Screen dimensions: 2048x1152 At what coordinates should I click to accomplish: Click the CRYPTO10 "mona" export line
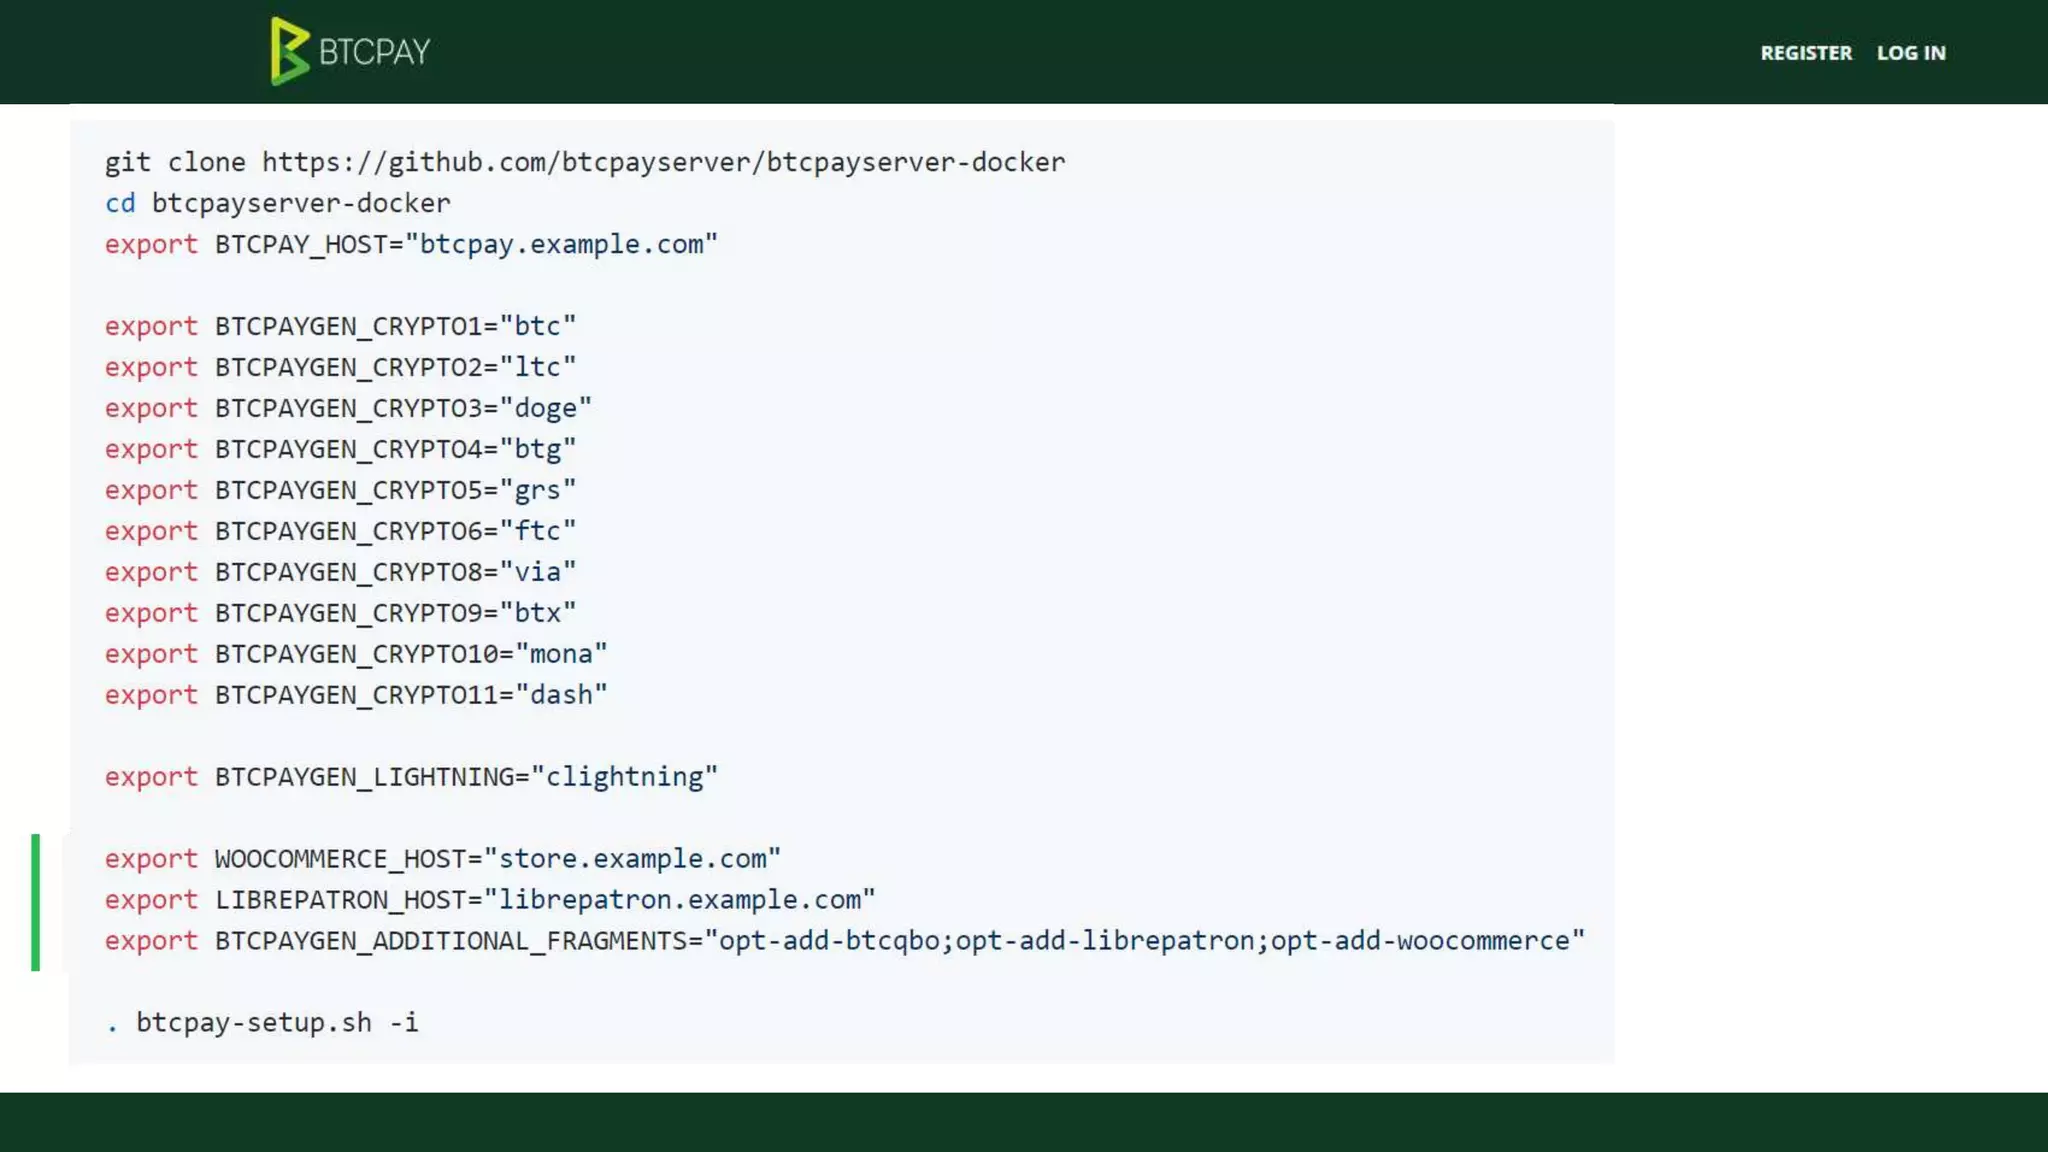pos(356,654)
